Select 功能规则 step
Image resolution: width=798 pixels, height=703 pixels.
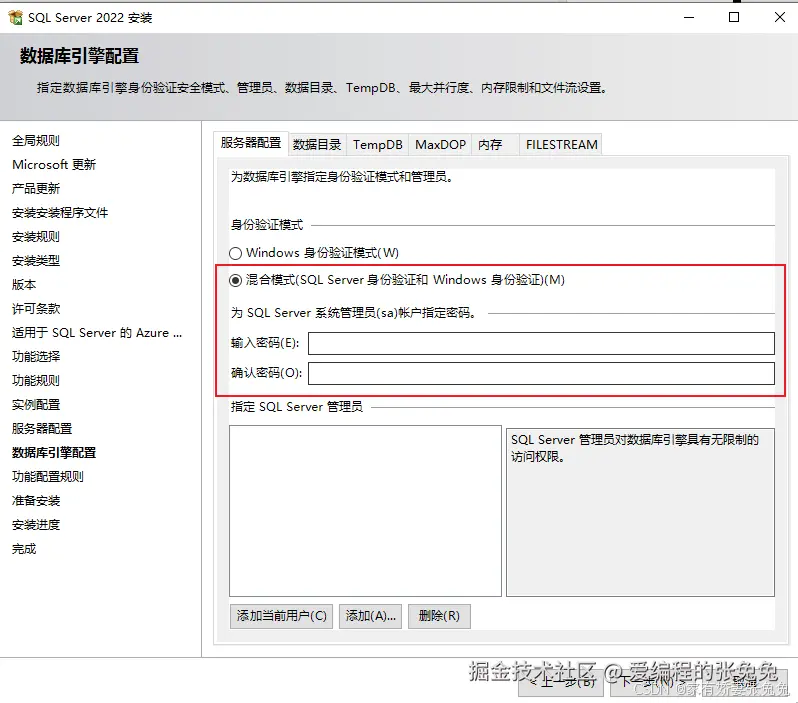(36, 380)
